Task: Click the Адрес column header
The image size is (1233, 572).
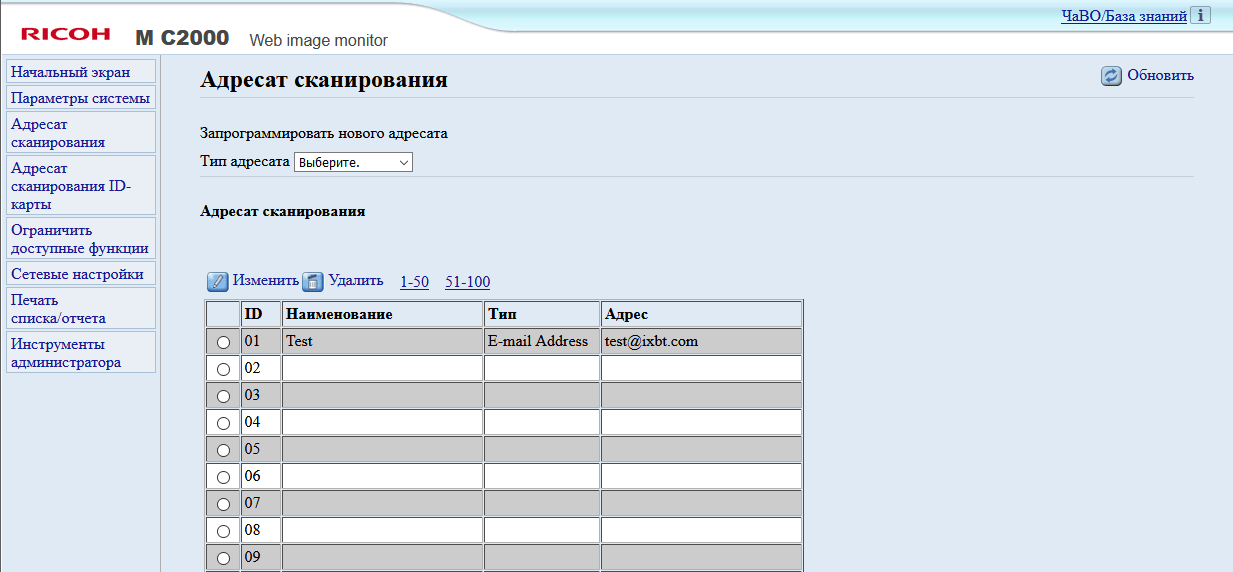Action: tap(701, 314)
